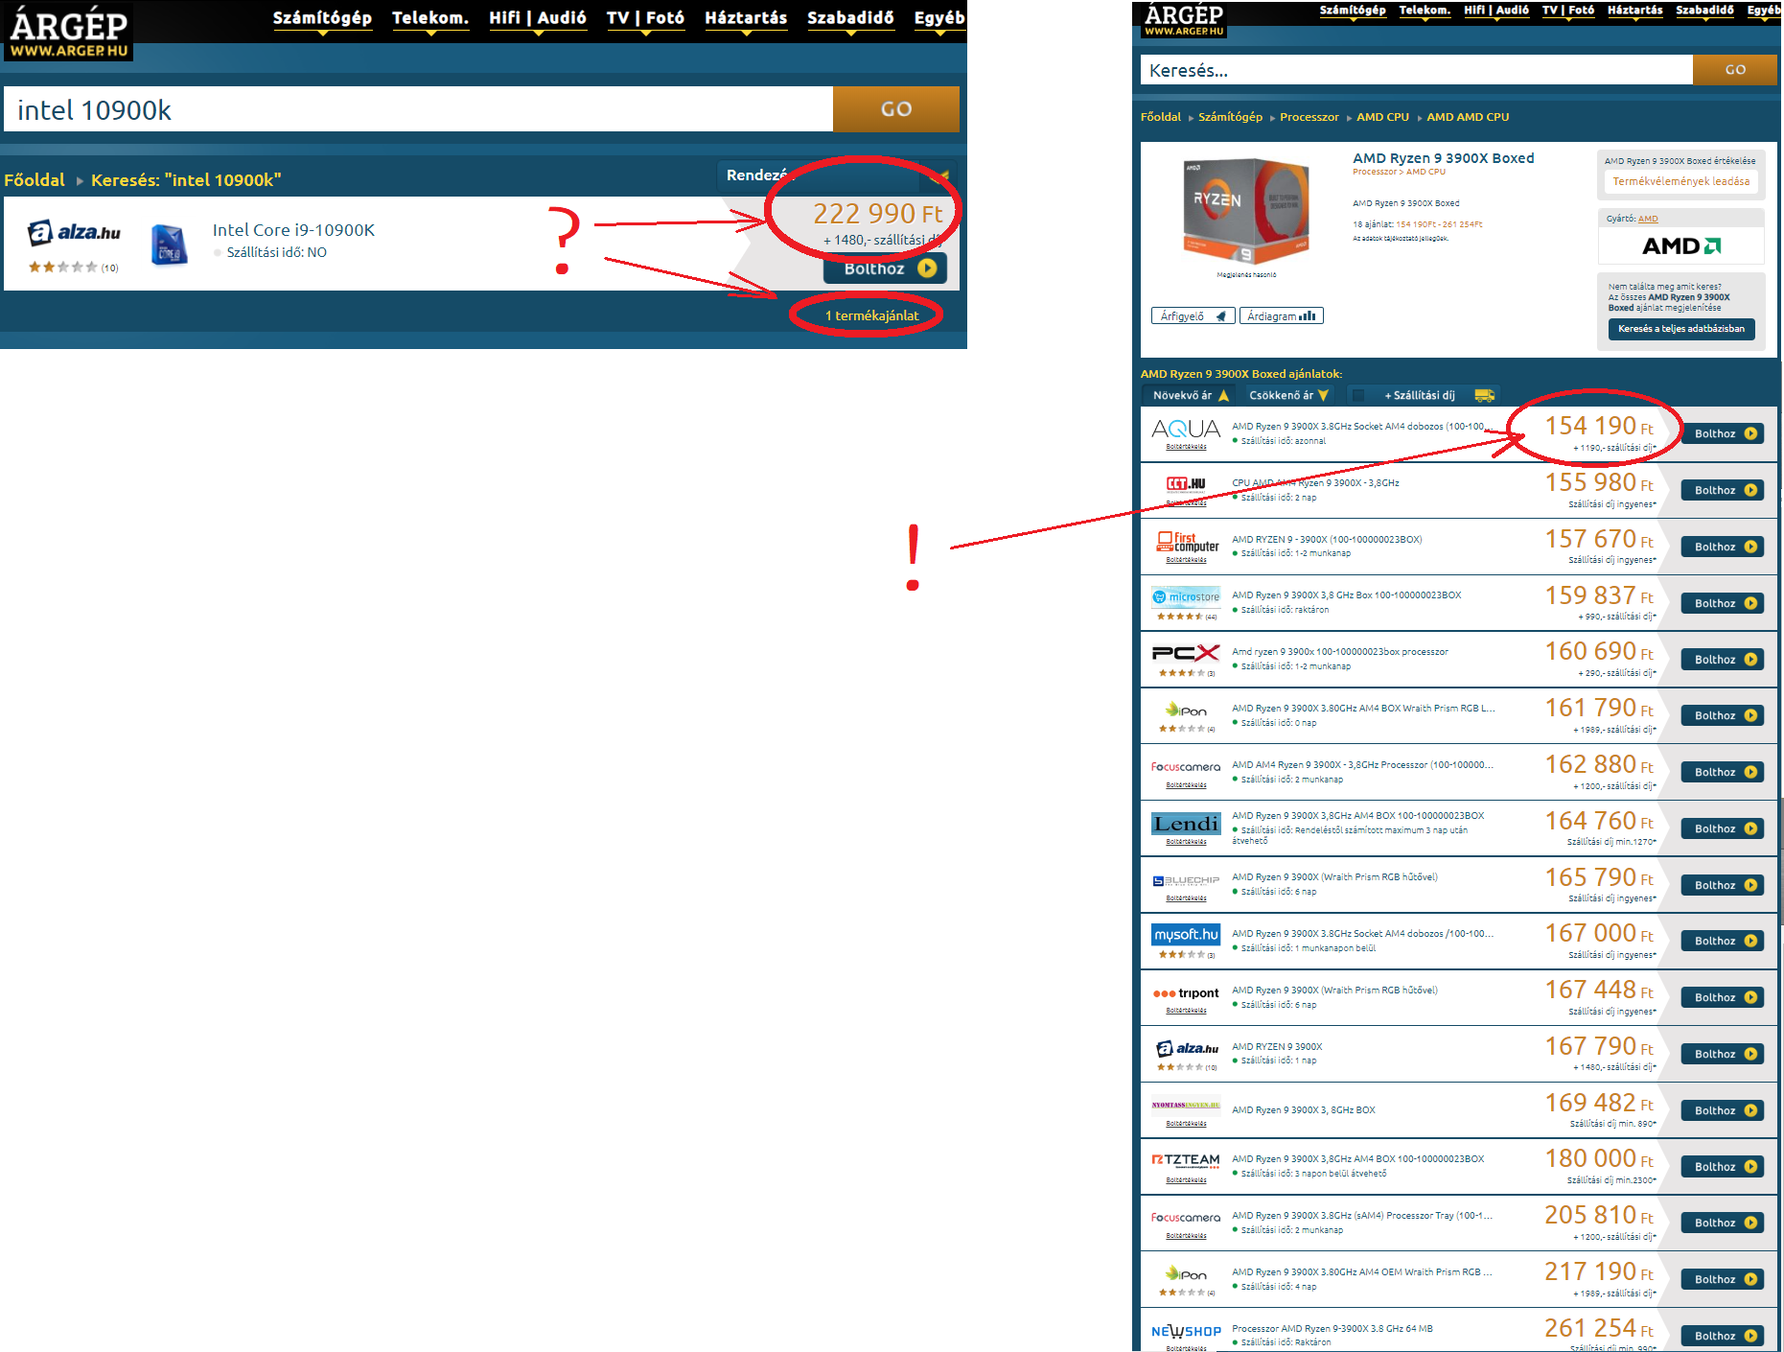Open the Szabadidő menu on the Ryzen 3900X product page
Viewport: 1784px width, 1352px height.
[1704, 11]
